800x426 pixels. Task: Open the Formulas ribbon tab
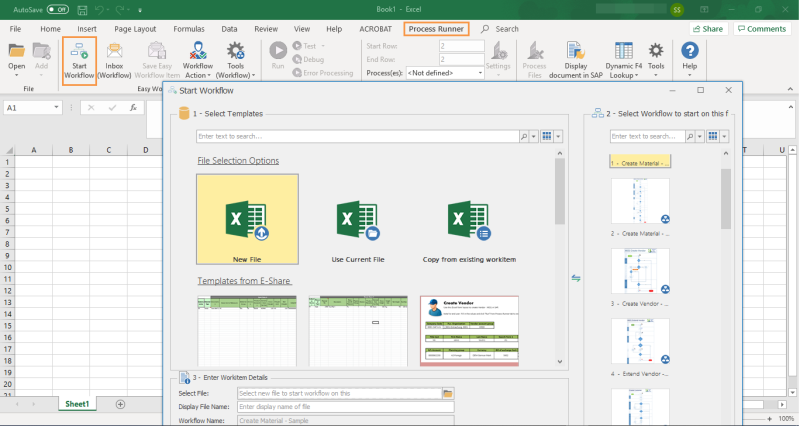[188, 29]
